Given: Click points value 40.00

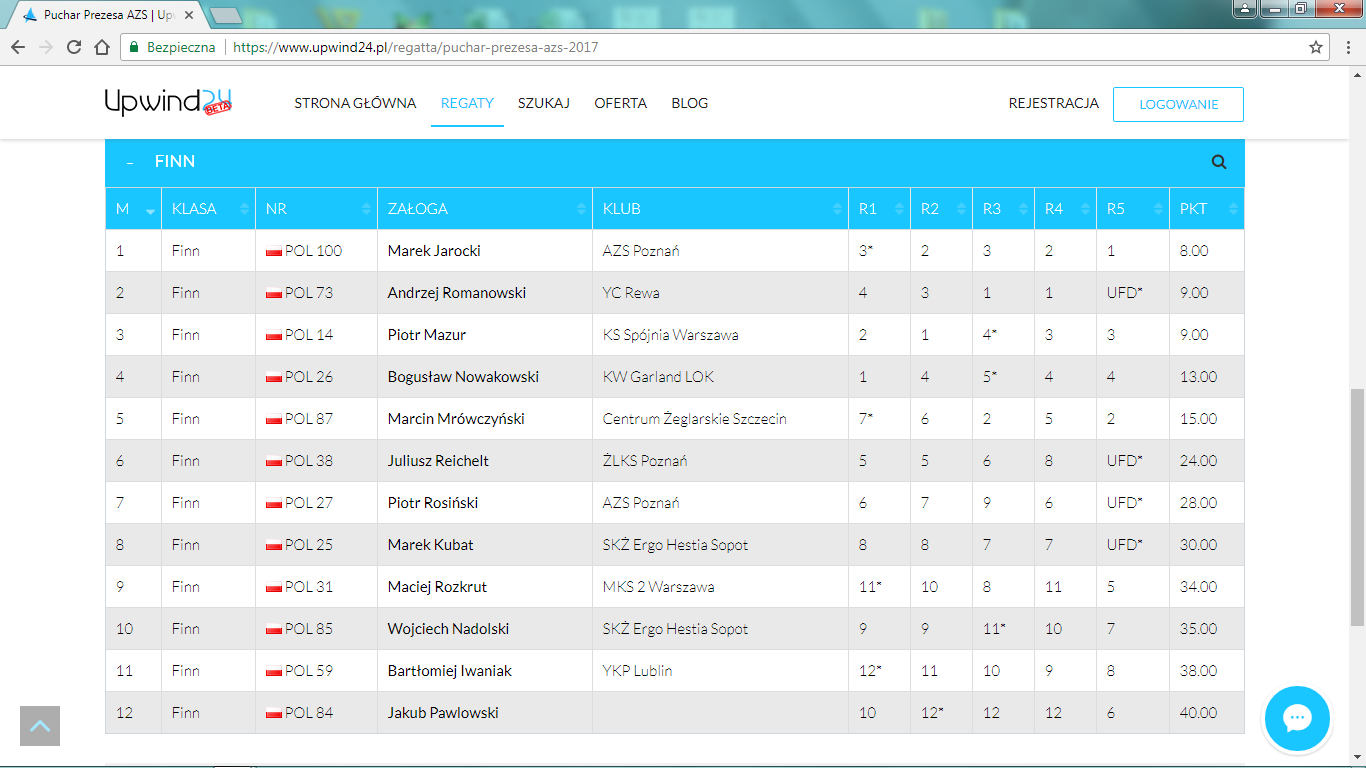Looking at the screenshot, I should [1198, 713].
